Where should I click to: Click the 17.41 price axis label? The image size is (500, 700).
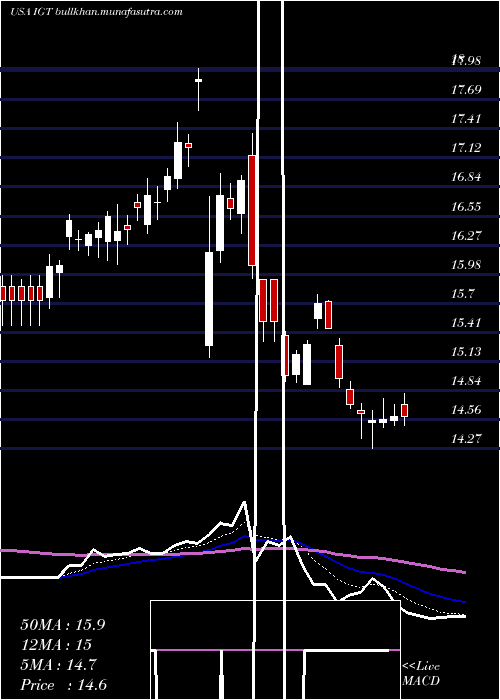tap(466, 119)
